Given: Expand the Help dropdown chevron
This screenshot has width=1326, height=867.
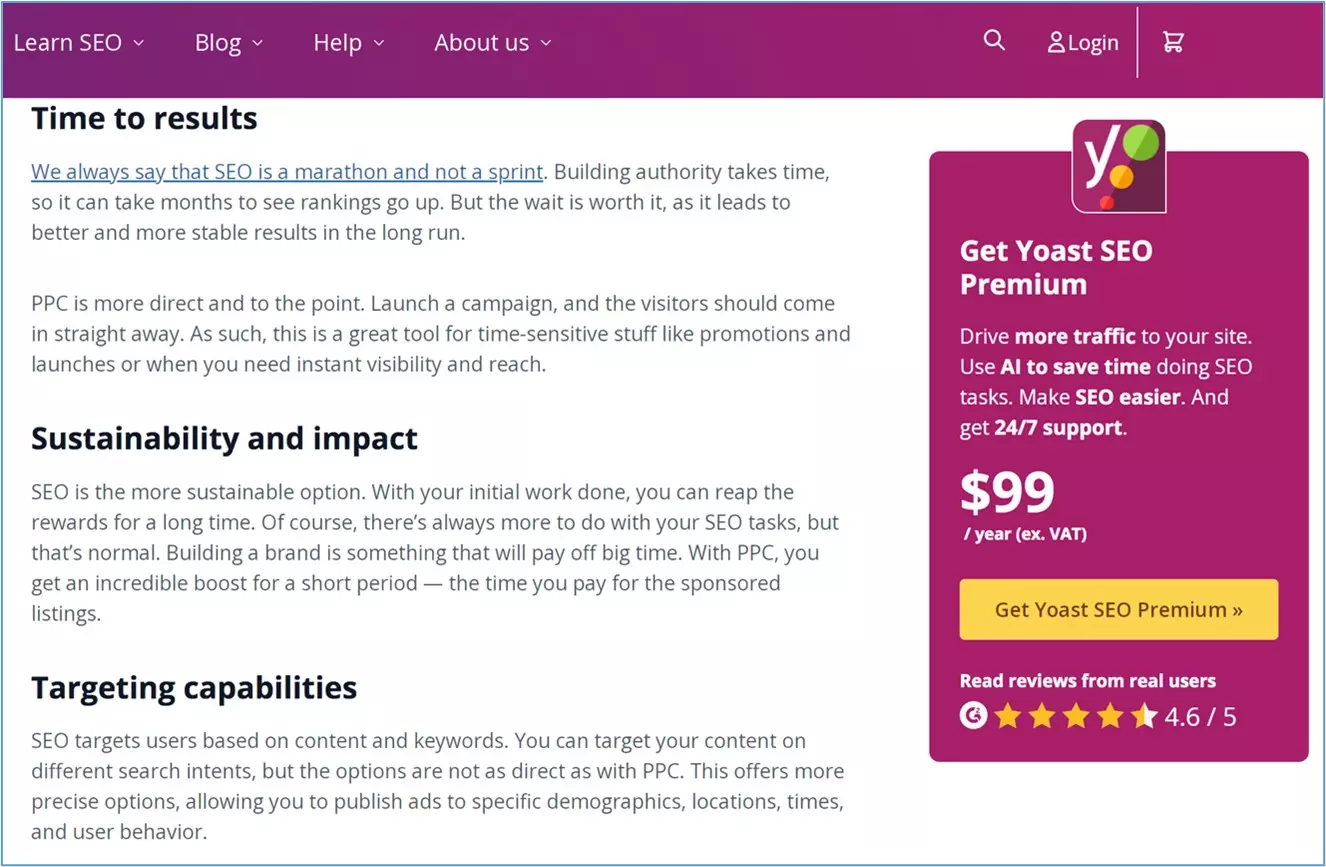Looking at the screenshot, I should pos(378,43).
